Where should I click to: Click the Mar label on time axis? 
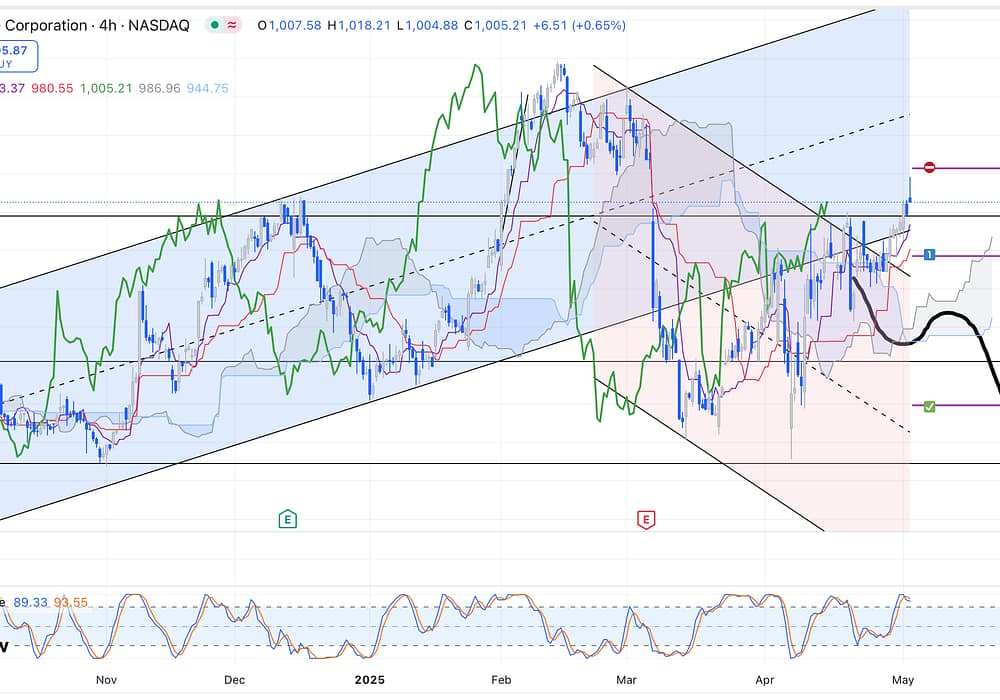(x=626, y=680)
